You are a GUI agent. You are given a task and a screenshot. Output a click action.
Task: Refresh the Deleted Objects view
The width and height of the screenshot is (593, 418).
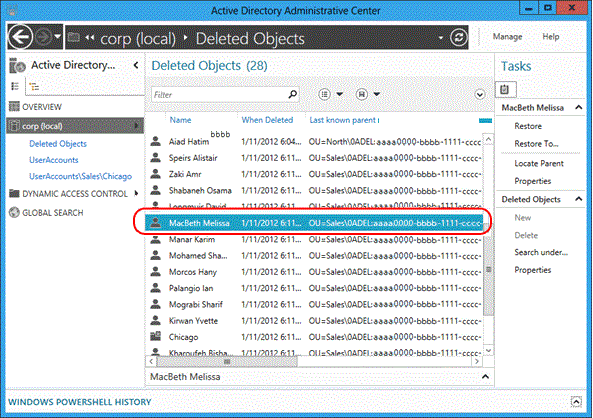458,37
